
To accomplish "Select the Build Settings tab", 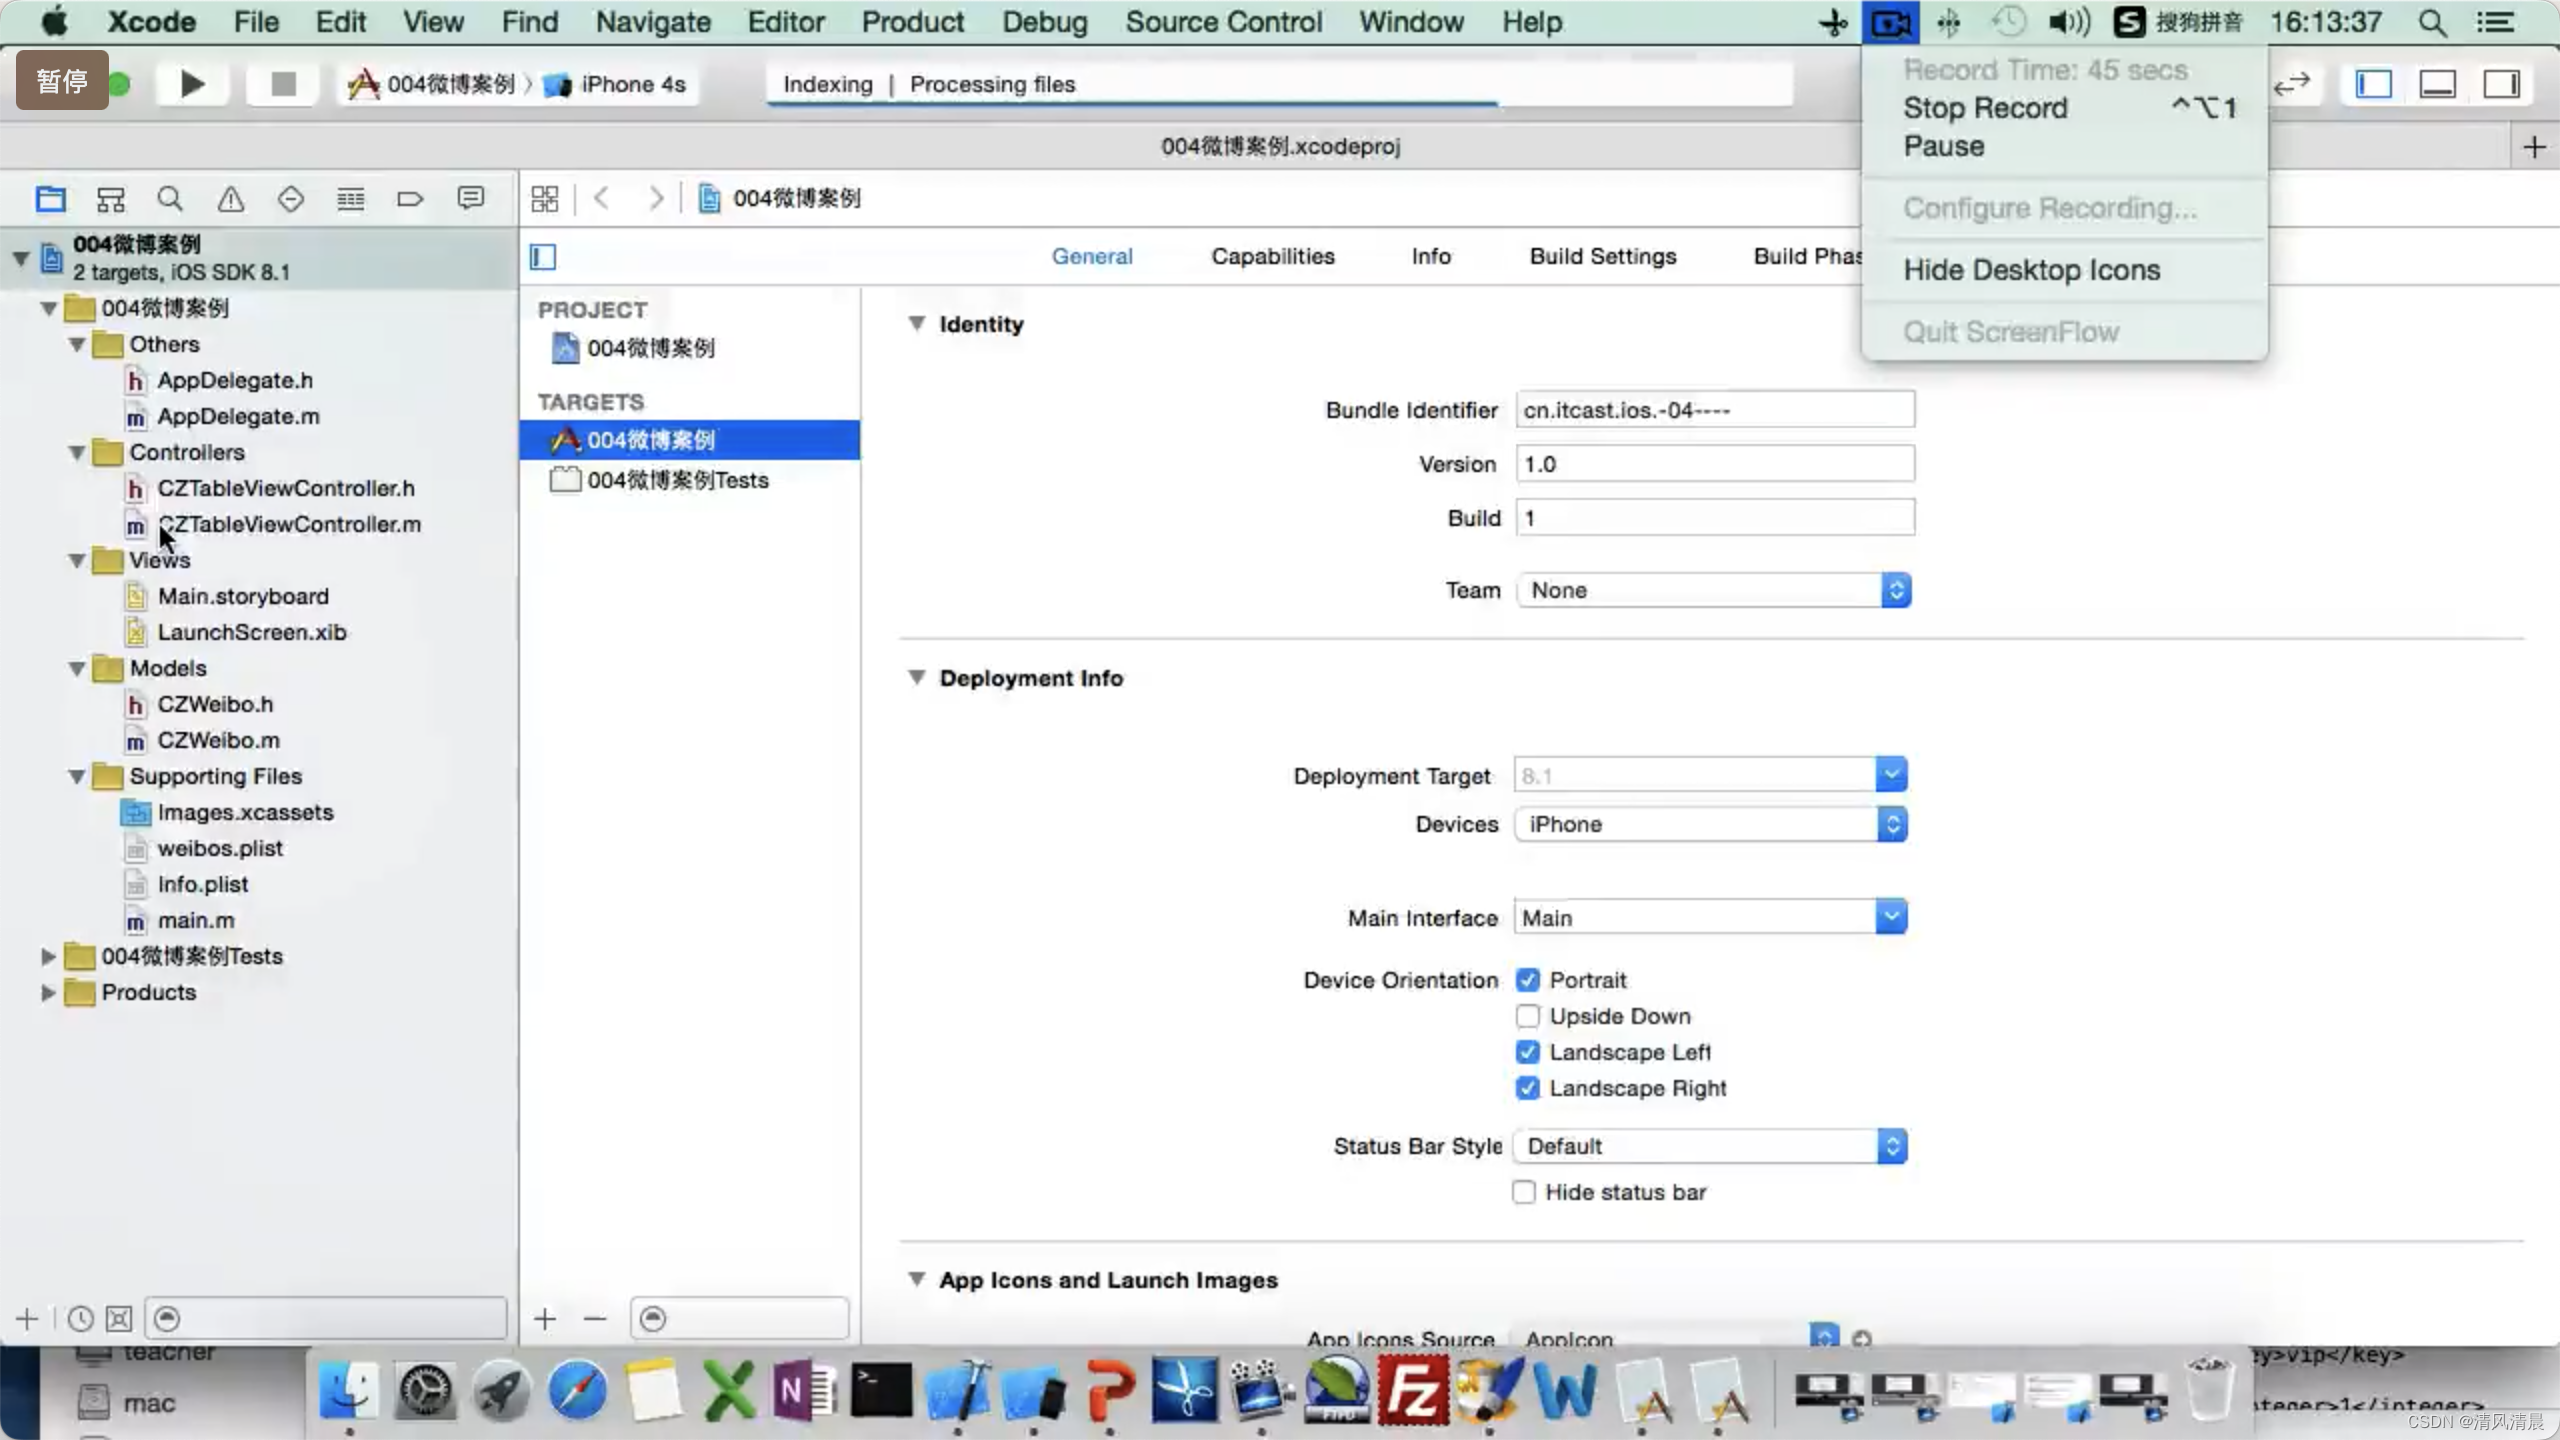I will pyautogui.click(x=1604, y=257).
